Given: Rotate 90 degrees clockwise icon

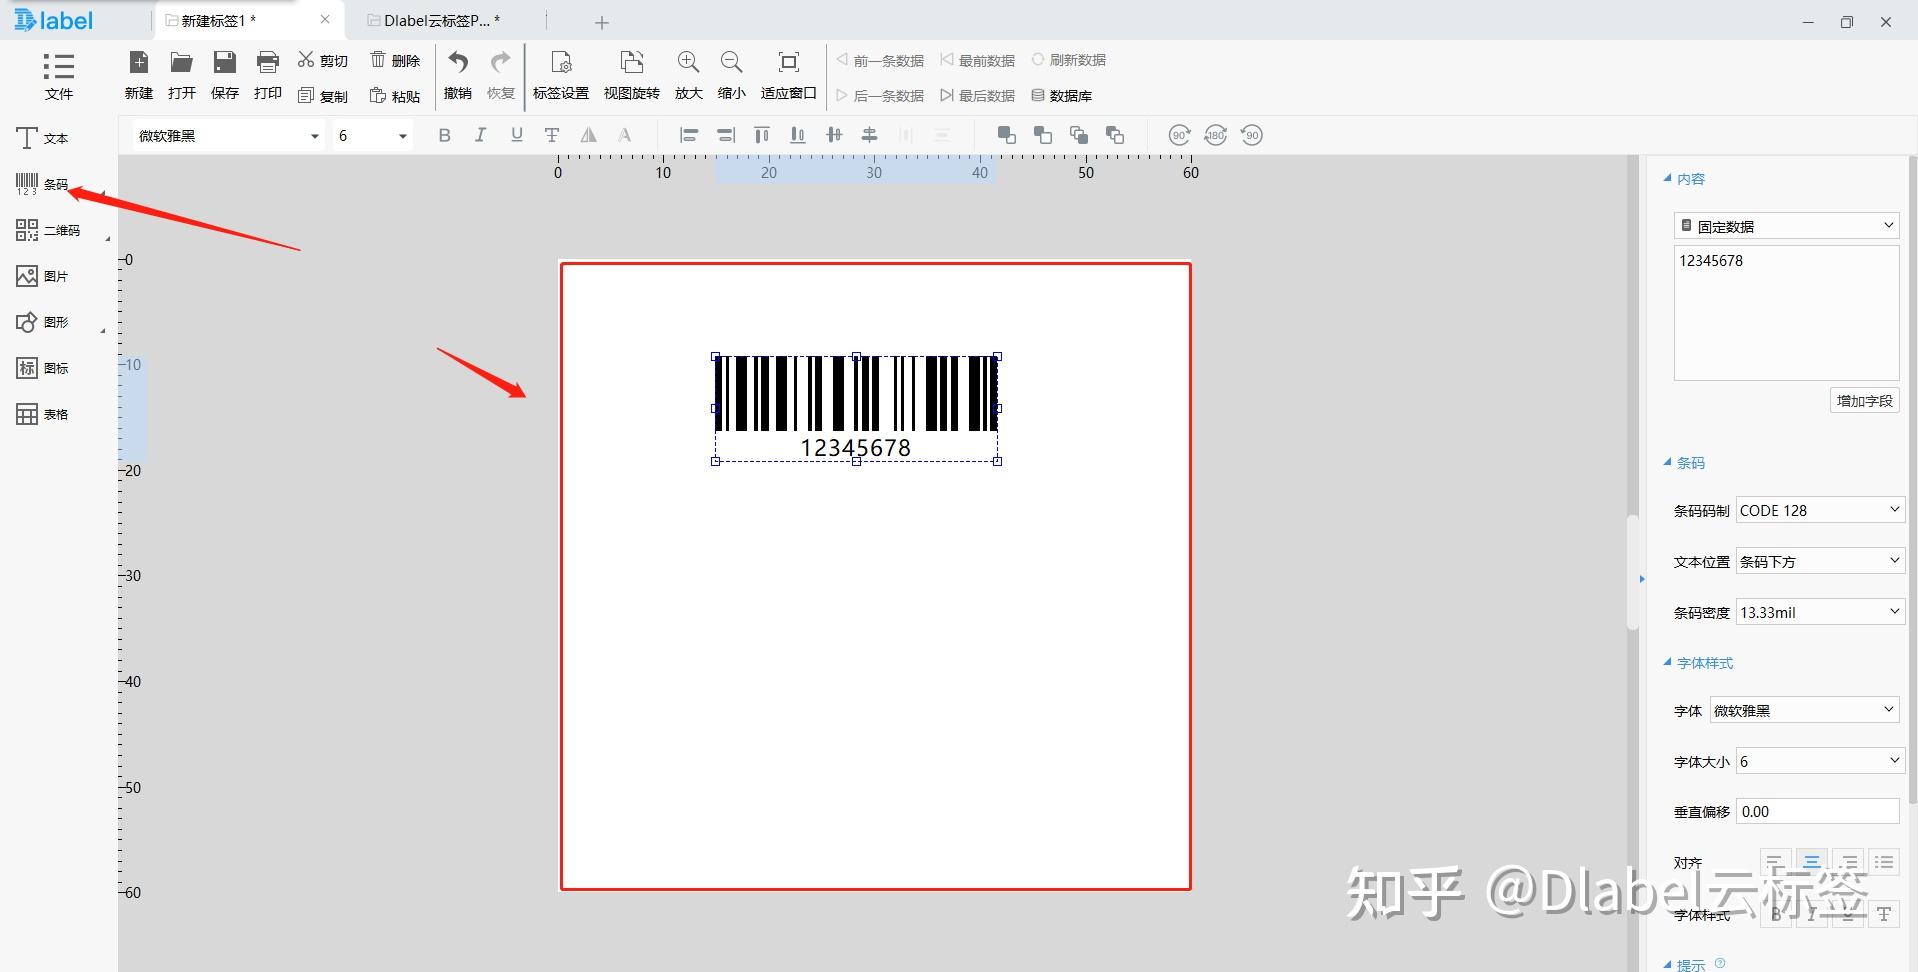Looking at the screenshot, I should point(1180,135).
